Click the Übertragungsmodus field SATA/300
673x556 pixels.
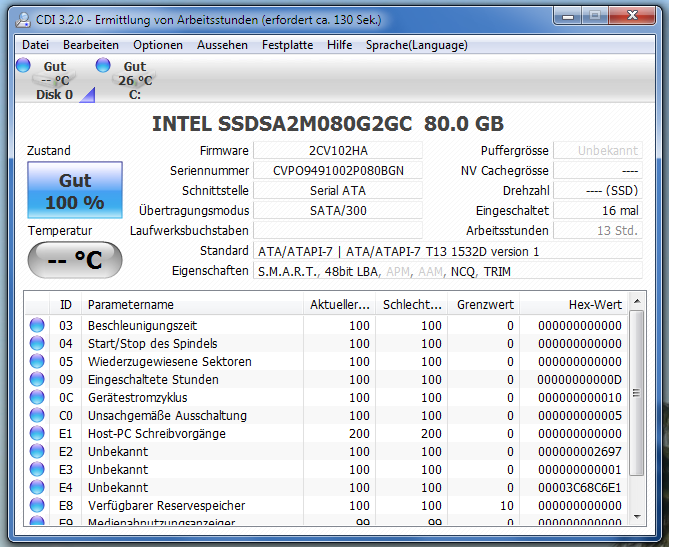point(338,210)
